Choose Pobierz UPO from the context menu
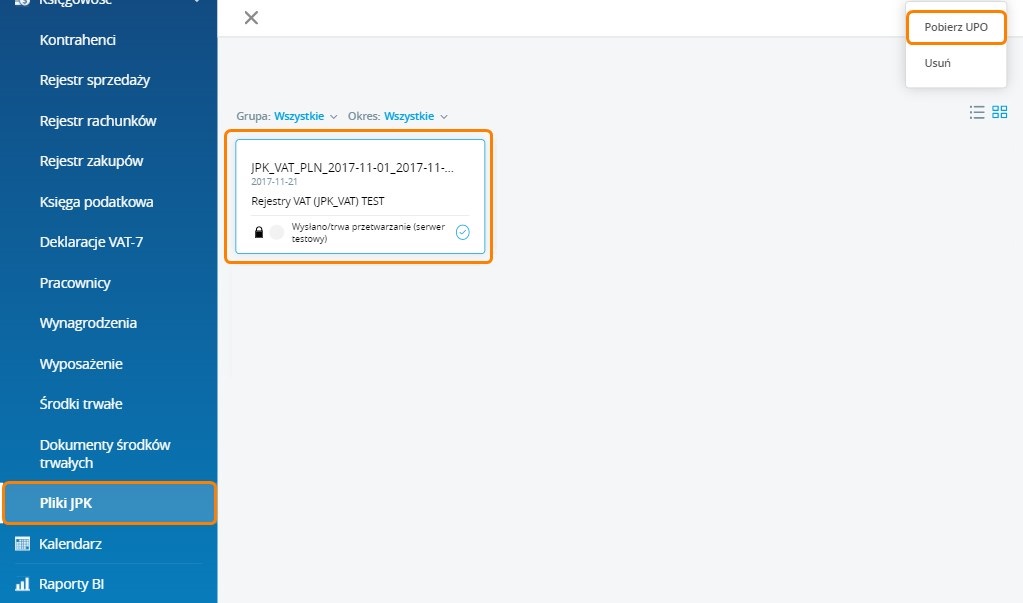The width and height of the screenshot is (1023, 603). [x=955, y=27]
